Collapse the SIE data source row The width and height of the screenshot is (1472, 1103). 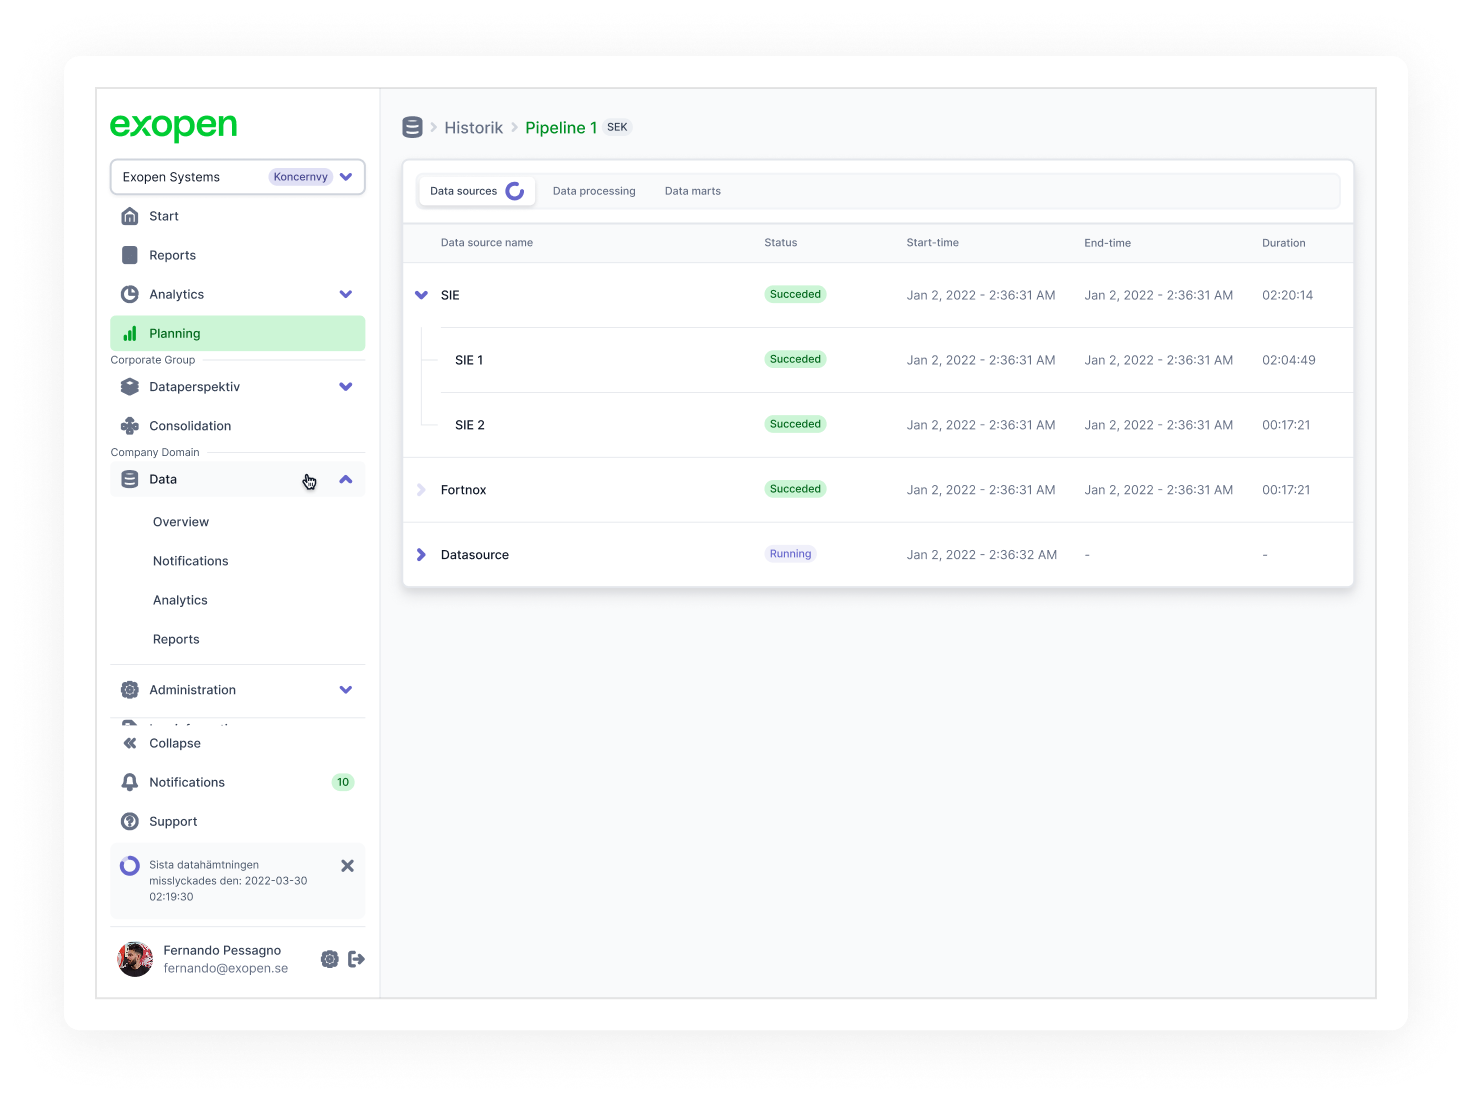(x=421, y=295)
